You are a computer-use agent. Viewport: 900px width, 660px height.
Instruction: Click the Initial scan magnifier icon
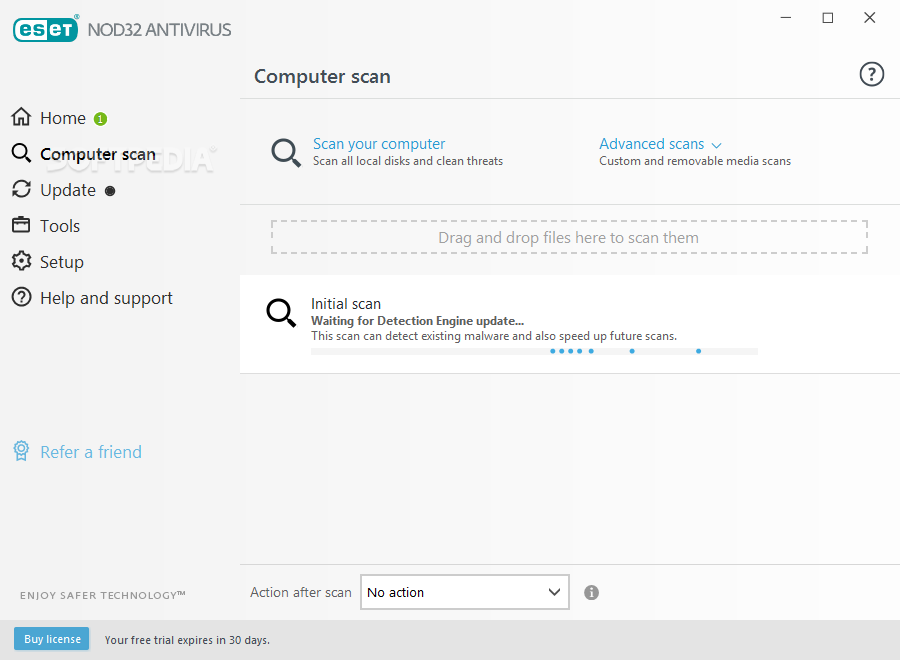point(281,313)
